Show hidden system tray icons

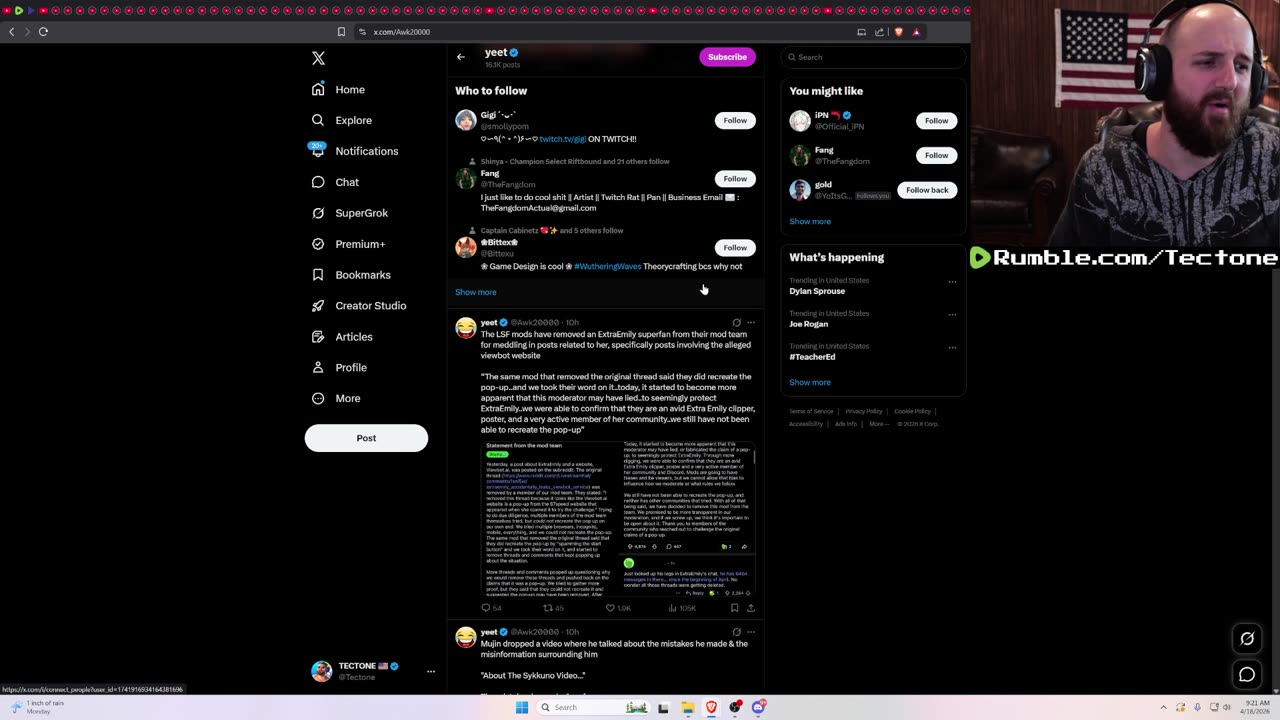pos(1161,708)
